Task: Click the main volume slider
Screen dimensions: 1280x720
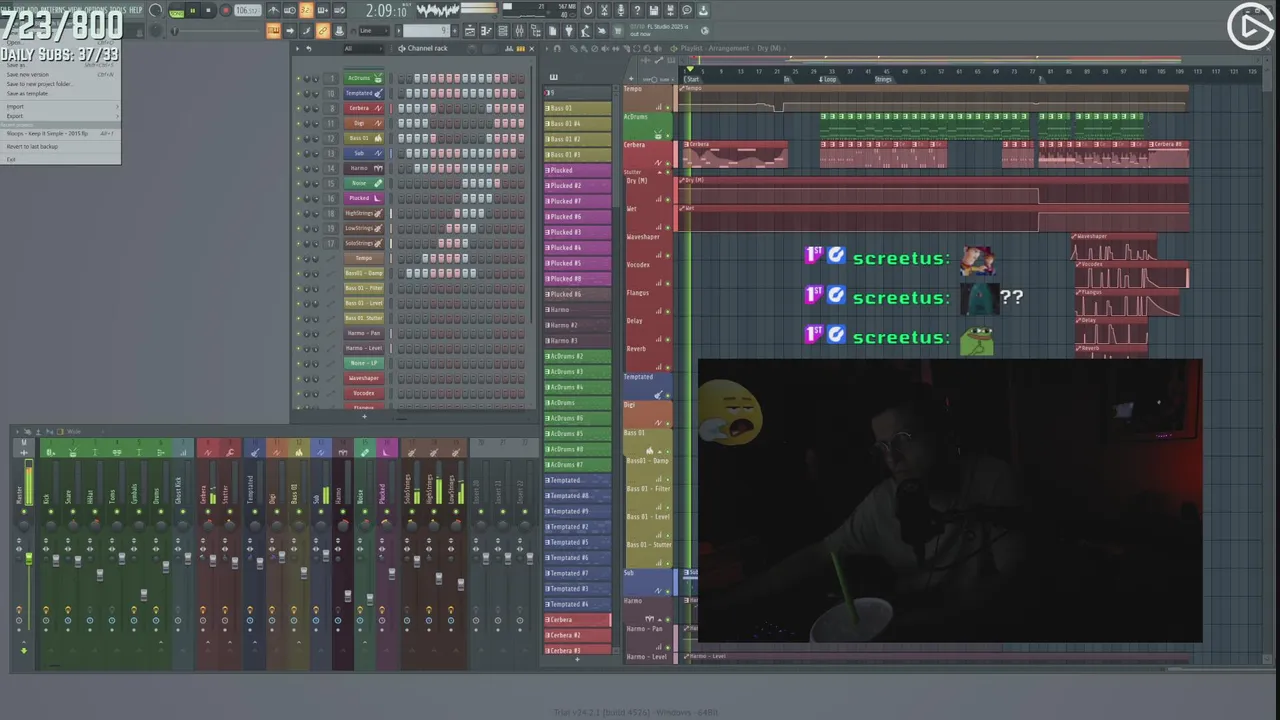Action: pyautogui.click(x=156, y=11)
